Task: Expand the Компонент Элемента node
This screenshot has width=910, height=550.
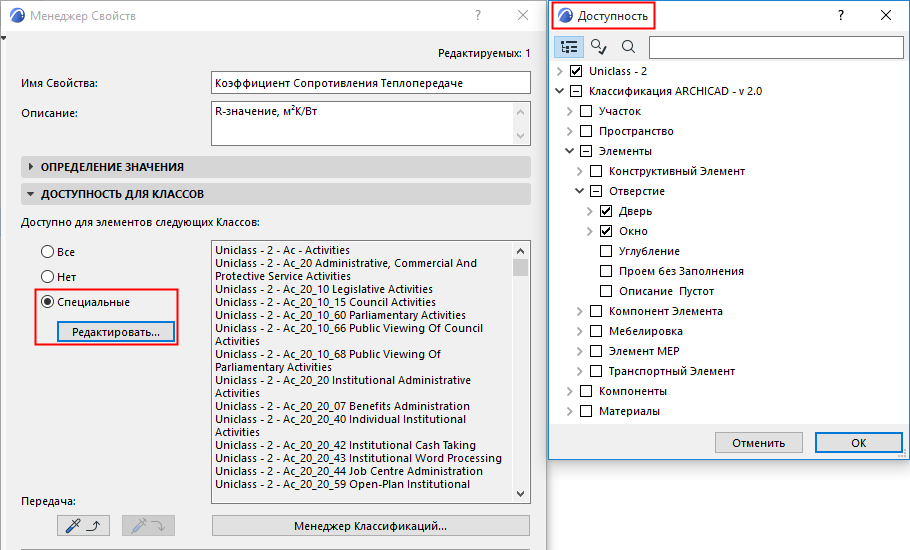Action: click(x=579, y=311)
